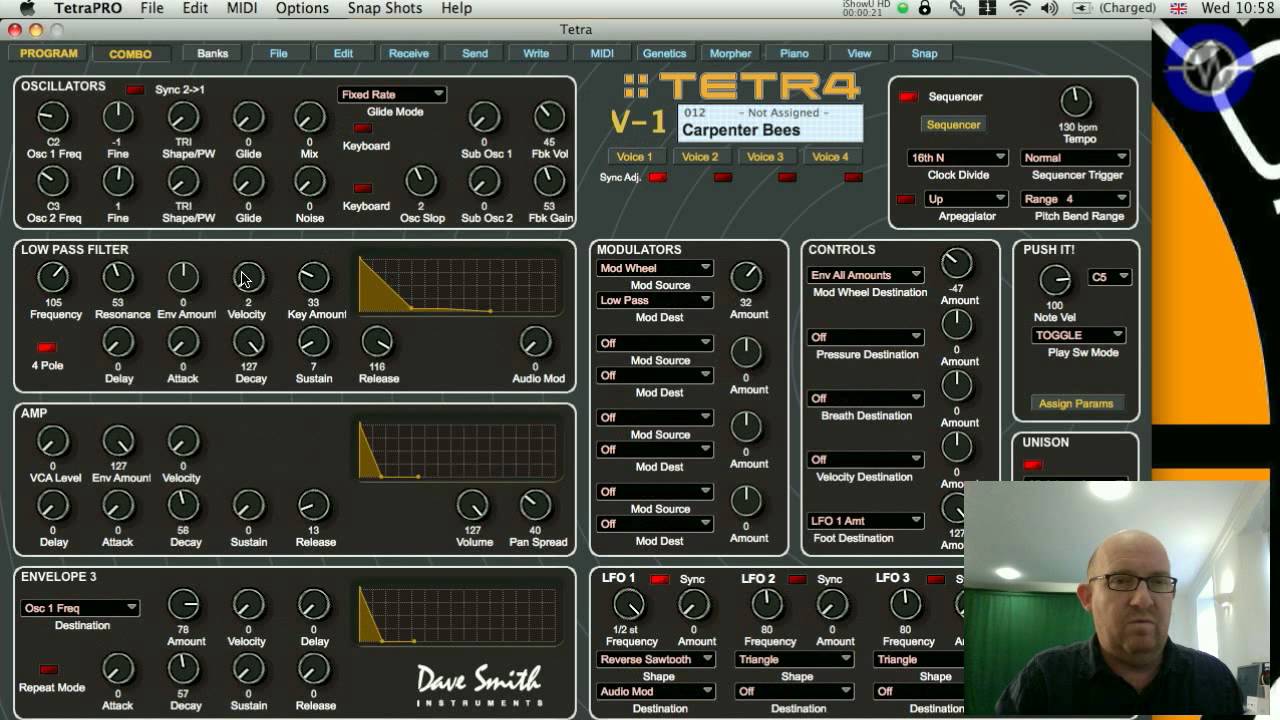Image resolution: width=1280 pixels, height=720 pixels.
Task: Click the Envelope 3 graph display
Action: coord(458,614)
